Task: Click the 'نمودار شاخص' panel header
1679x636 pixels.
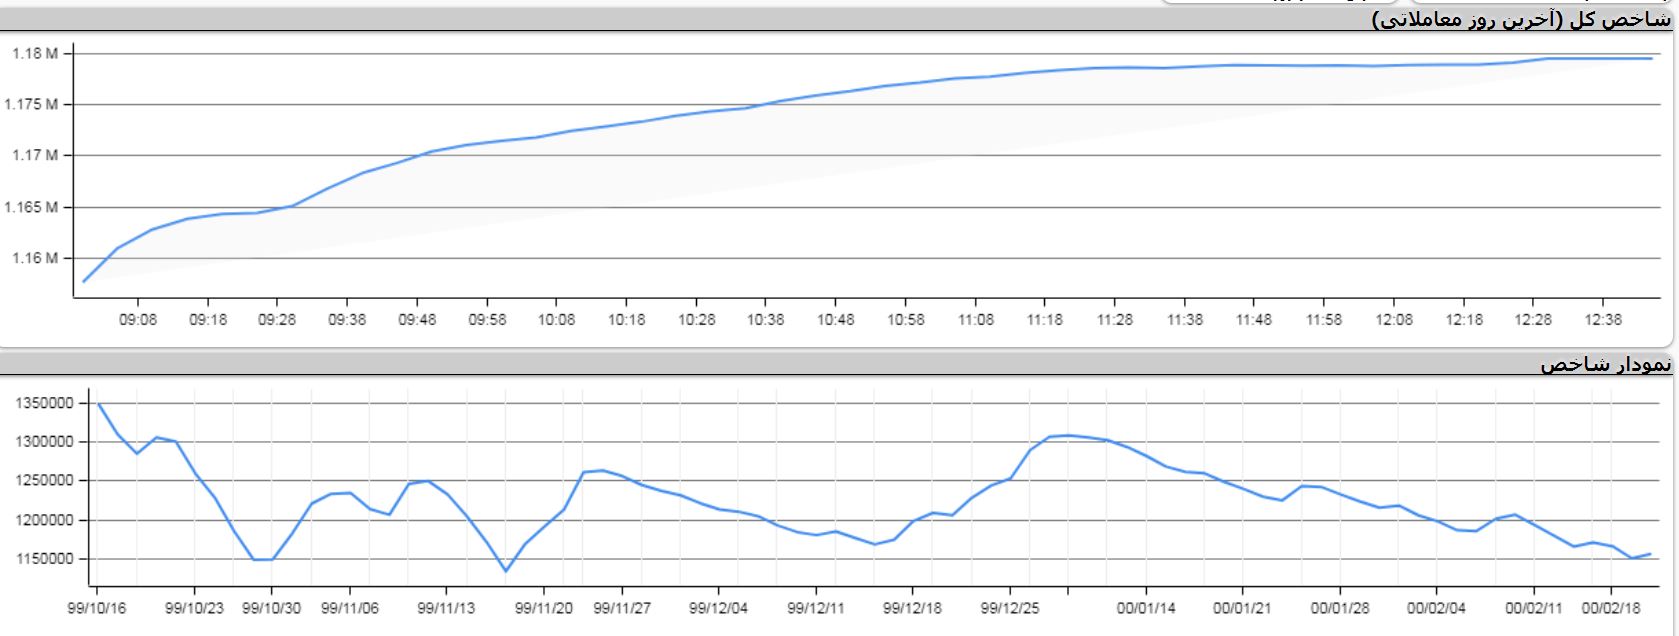Action: [x=1604, y=365]
